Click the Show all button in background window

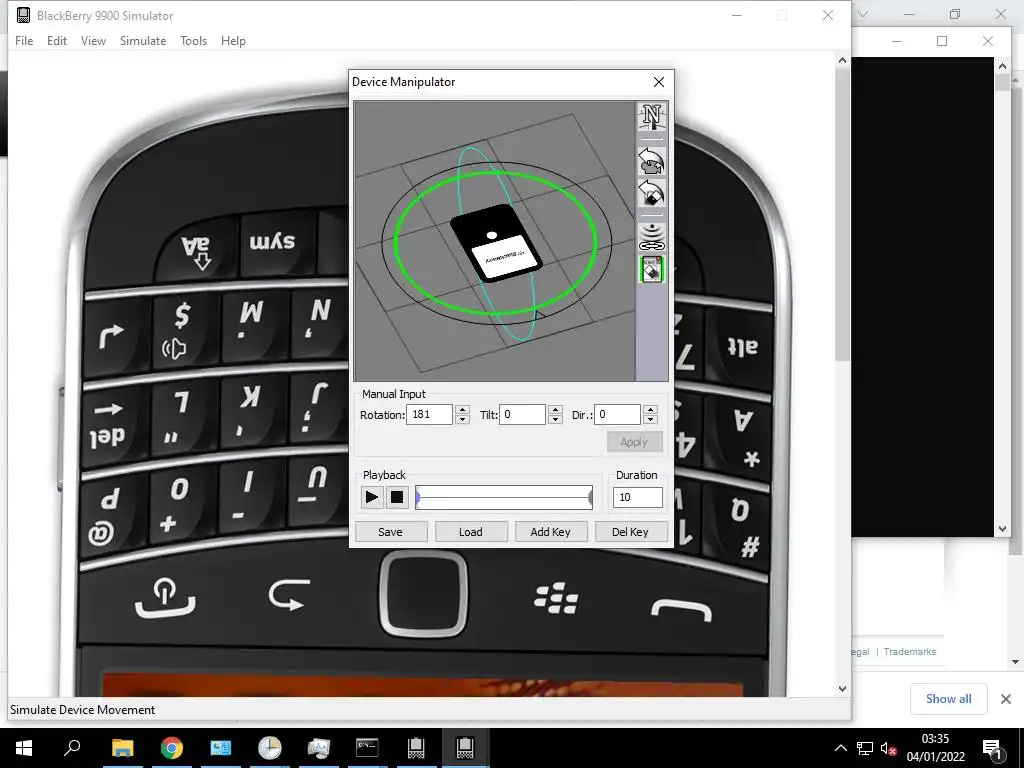948,699
